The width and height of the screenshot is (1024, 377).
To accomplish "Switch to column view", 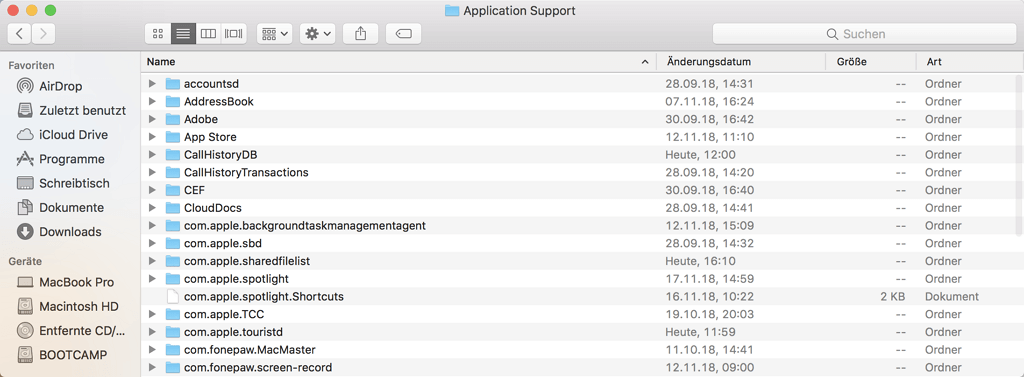I will coord(208,34).
